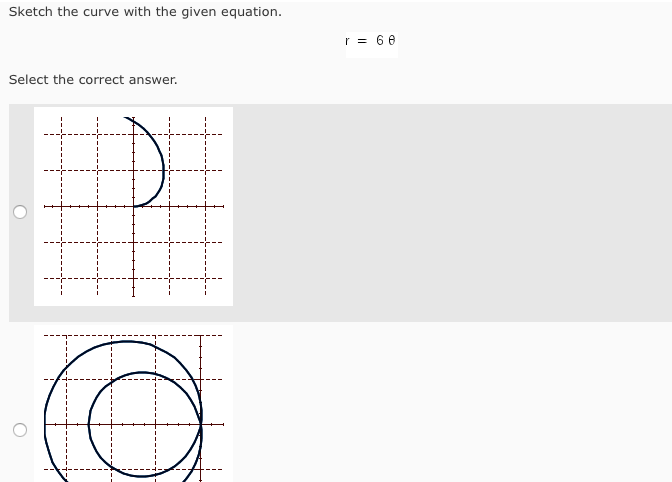Click the lower-left grid quadrant of the first graph
672x482 pixels.
(x=88, y=251)
